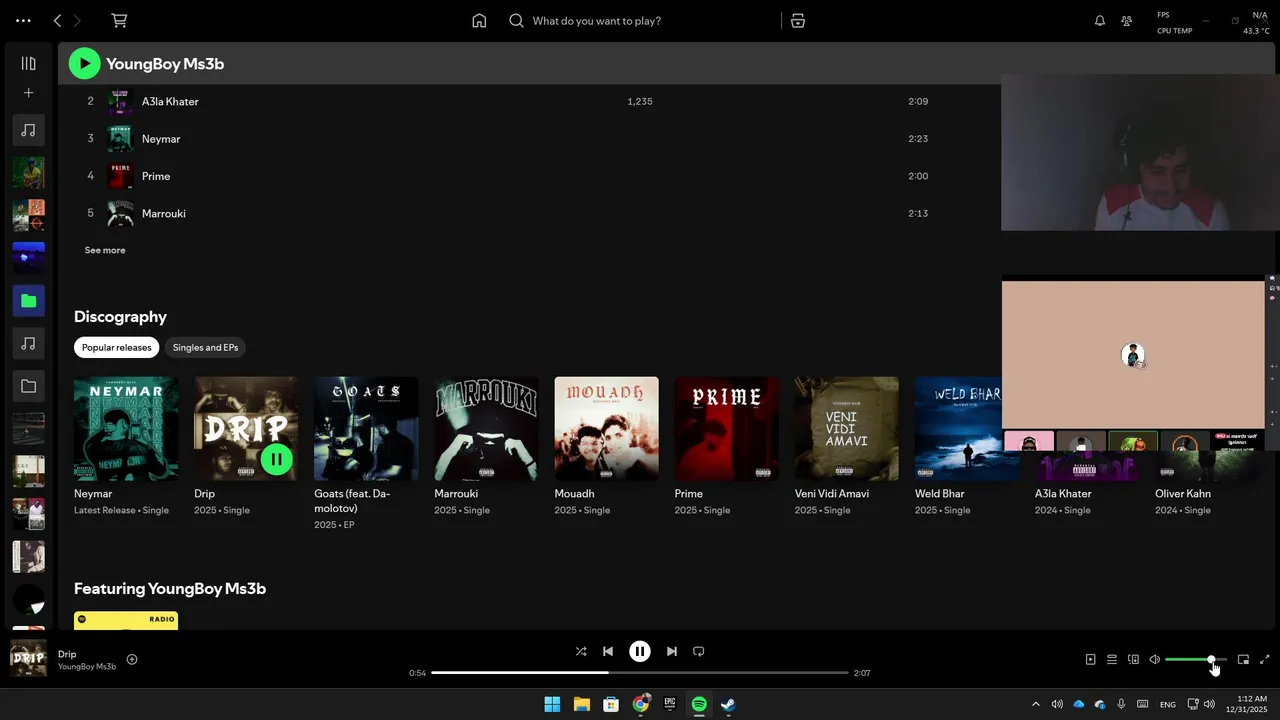1280x720 pixels.
Task: Open Veni Vidi Amavi cover
Action: tap(847, 428)
